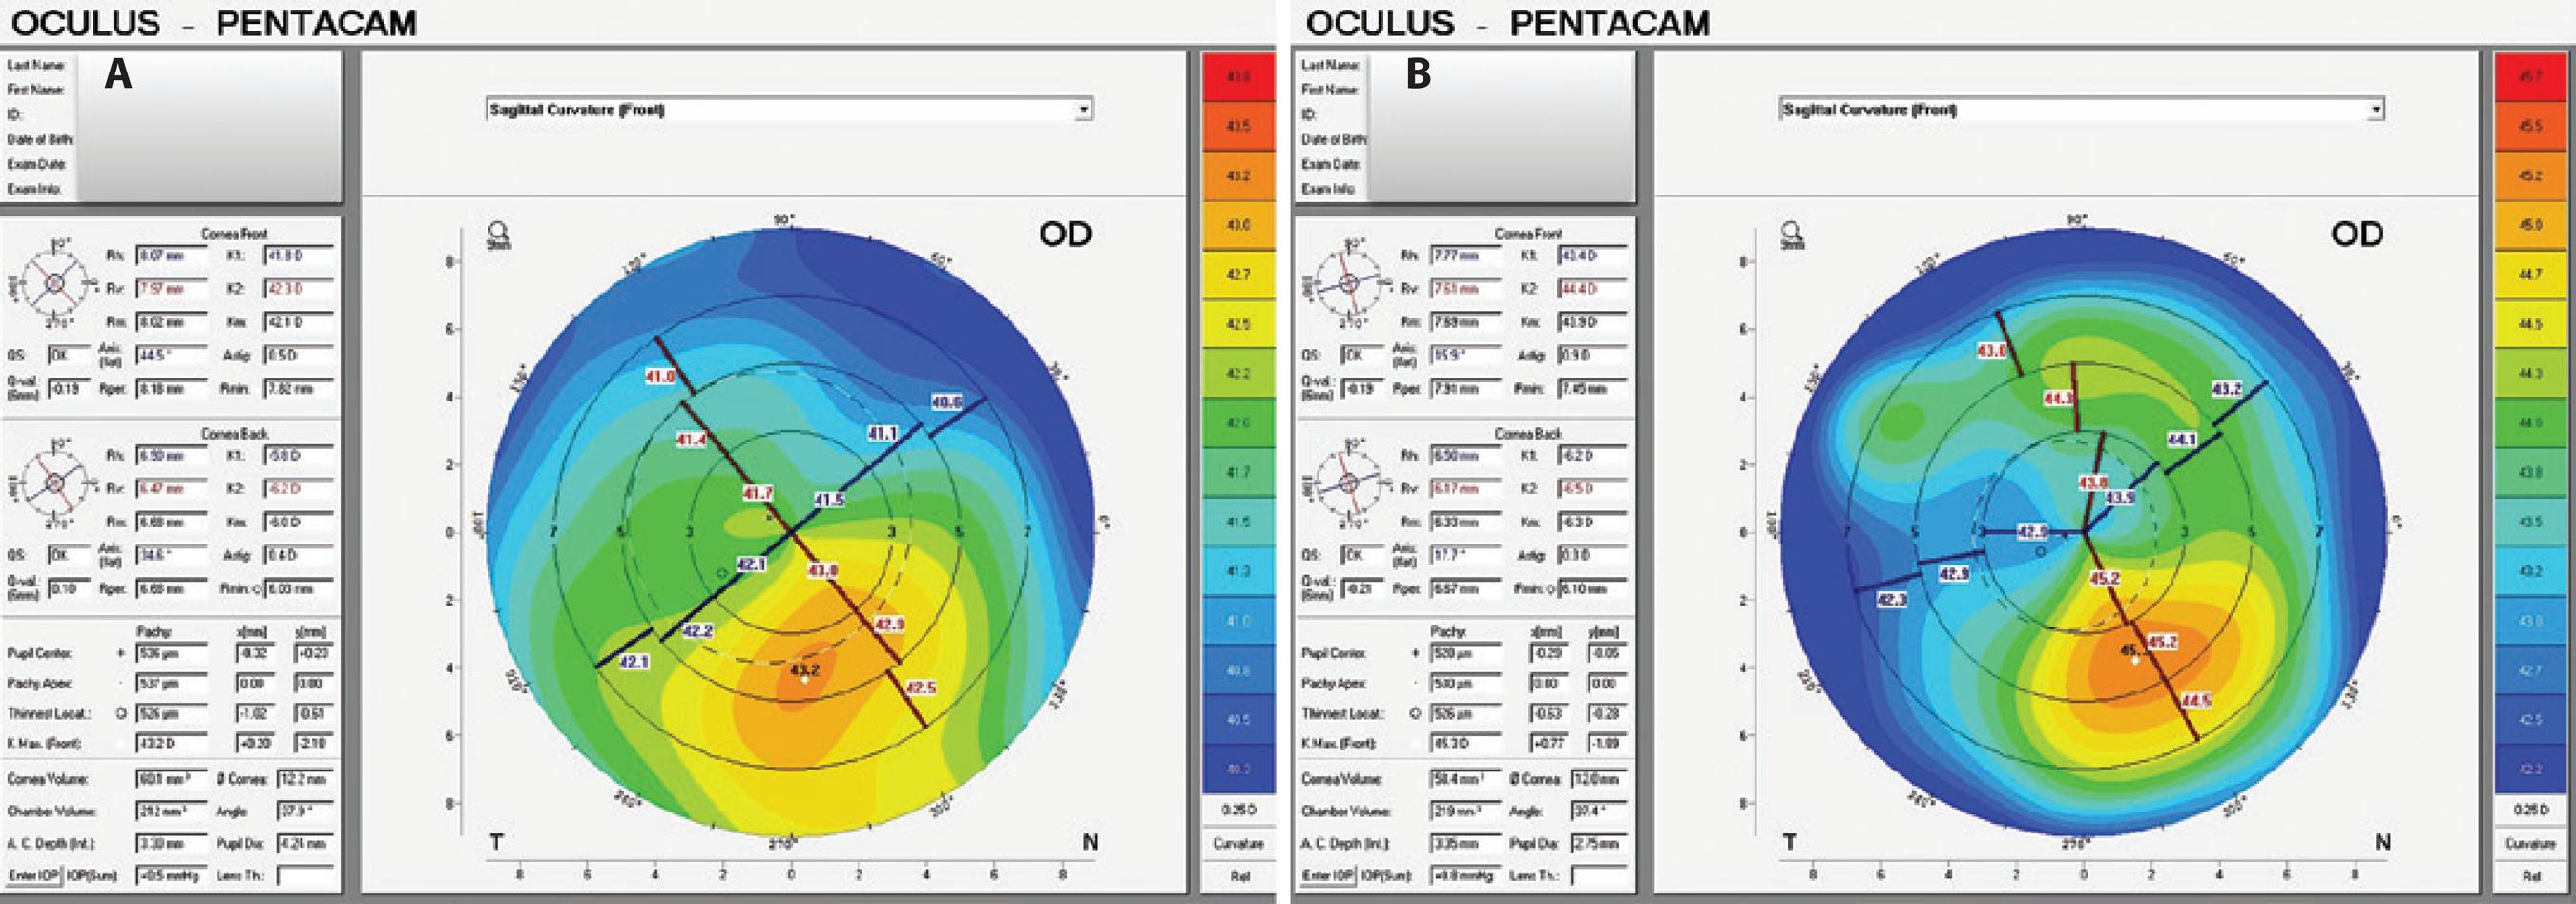This screenshot has height=904, width=2576.
Task: Click the thinnest location circle marker on map B
Action: (x=2041, y=551)
